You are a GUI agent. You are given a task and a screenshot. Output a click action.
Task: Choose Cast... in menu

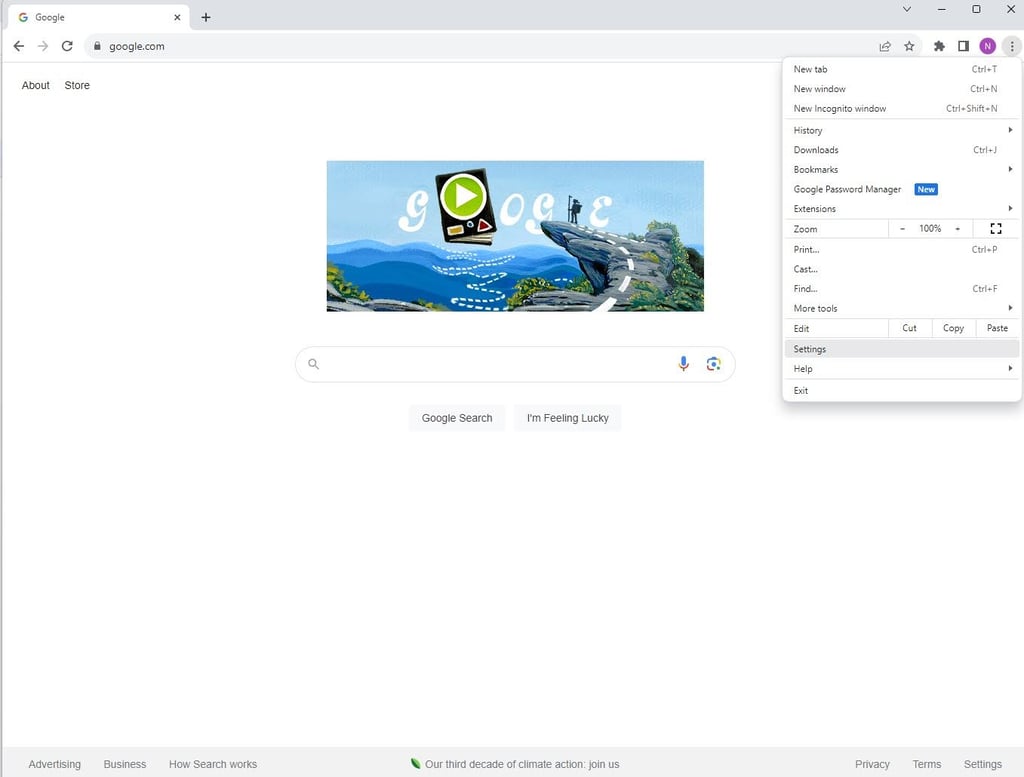[x=902, y=269]
